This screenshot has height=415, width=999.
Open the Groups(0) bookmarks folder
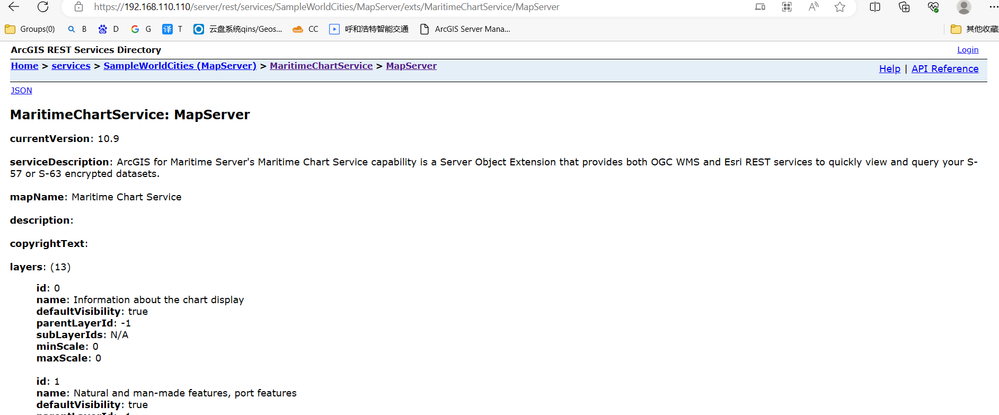click(x=30, y=29)
